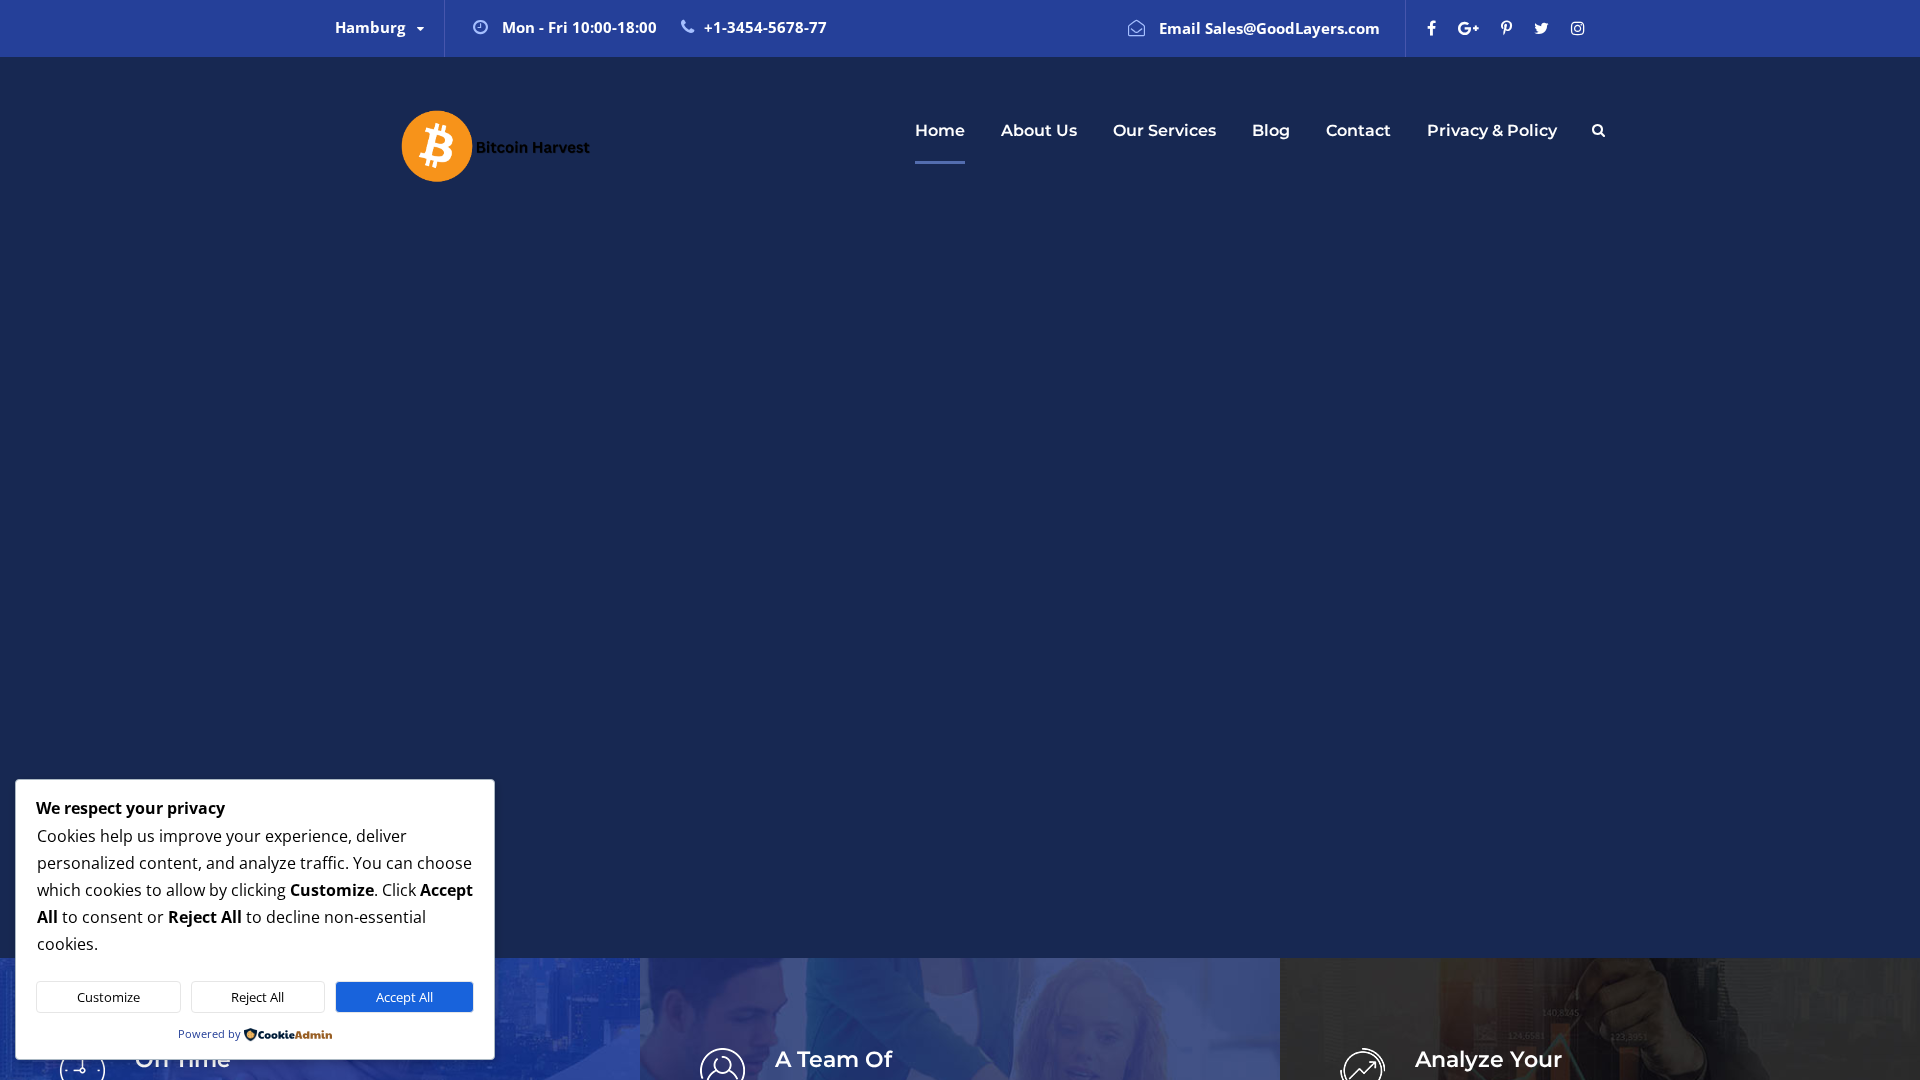The height and width of the screenshot is (1080, 1920).
Task: Open the search icon in the navigation
Action: [x=1597, y=130]
